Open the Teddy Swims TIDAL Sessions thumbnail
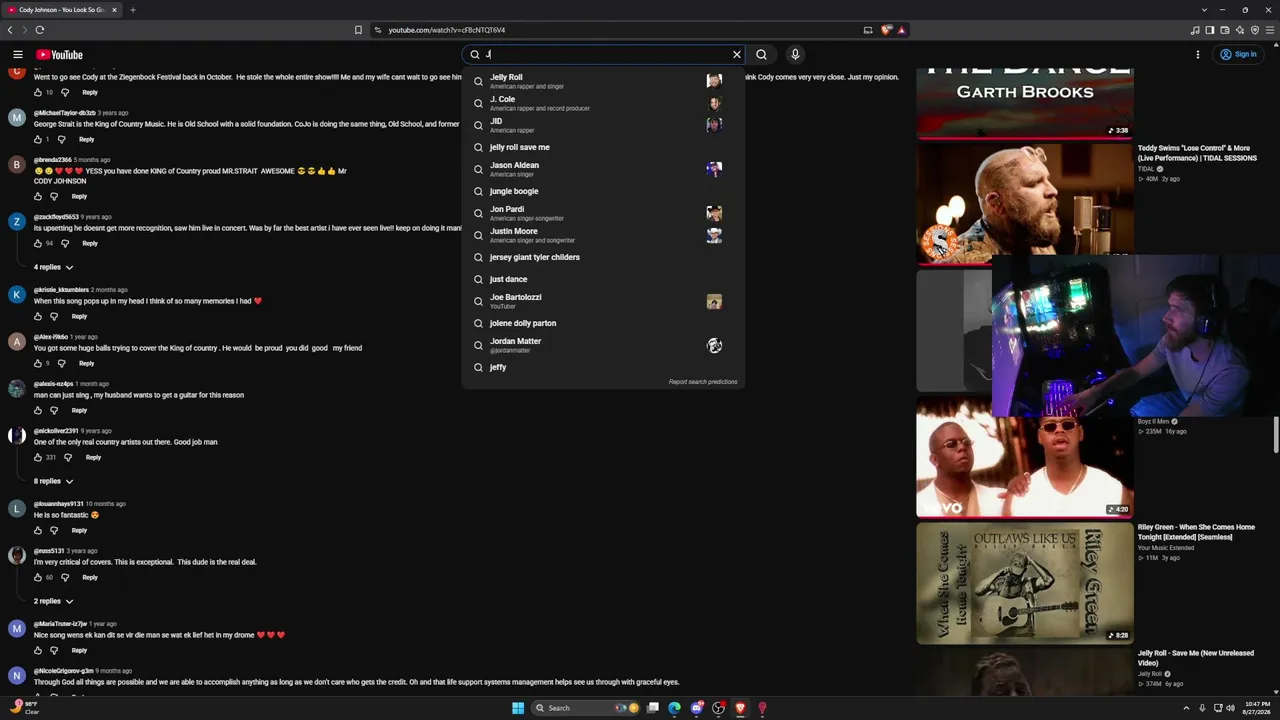Screen dimensions: 1280x720 pos(1025,203)
